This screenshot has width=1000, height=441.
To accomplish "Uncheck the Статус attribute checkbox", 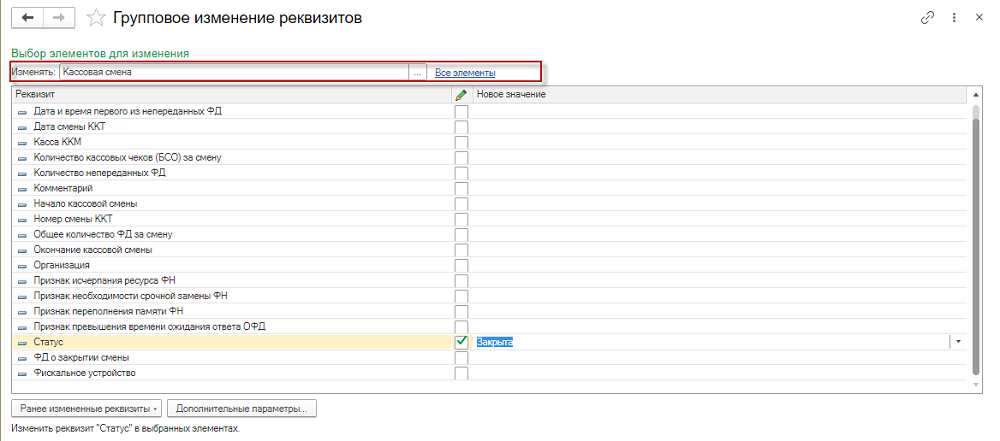I will pyautogui.click(x=462, y=342).
